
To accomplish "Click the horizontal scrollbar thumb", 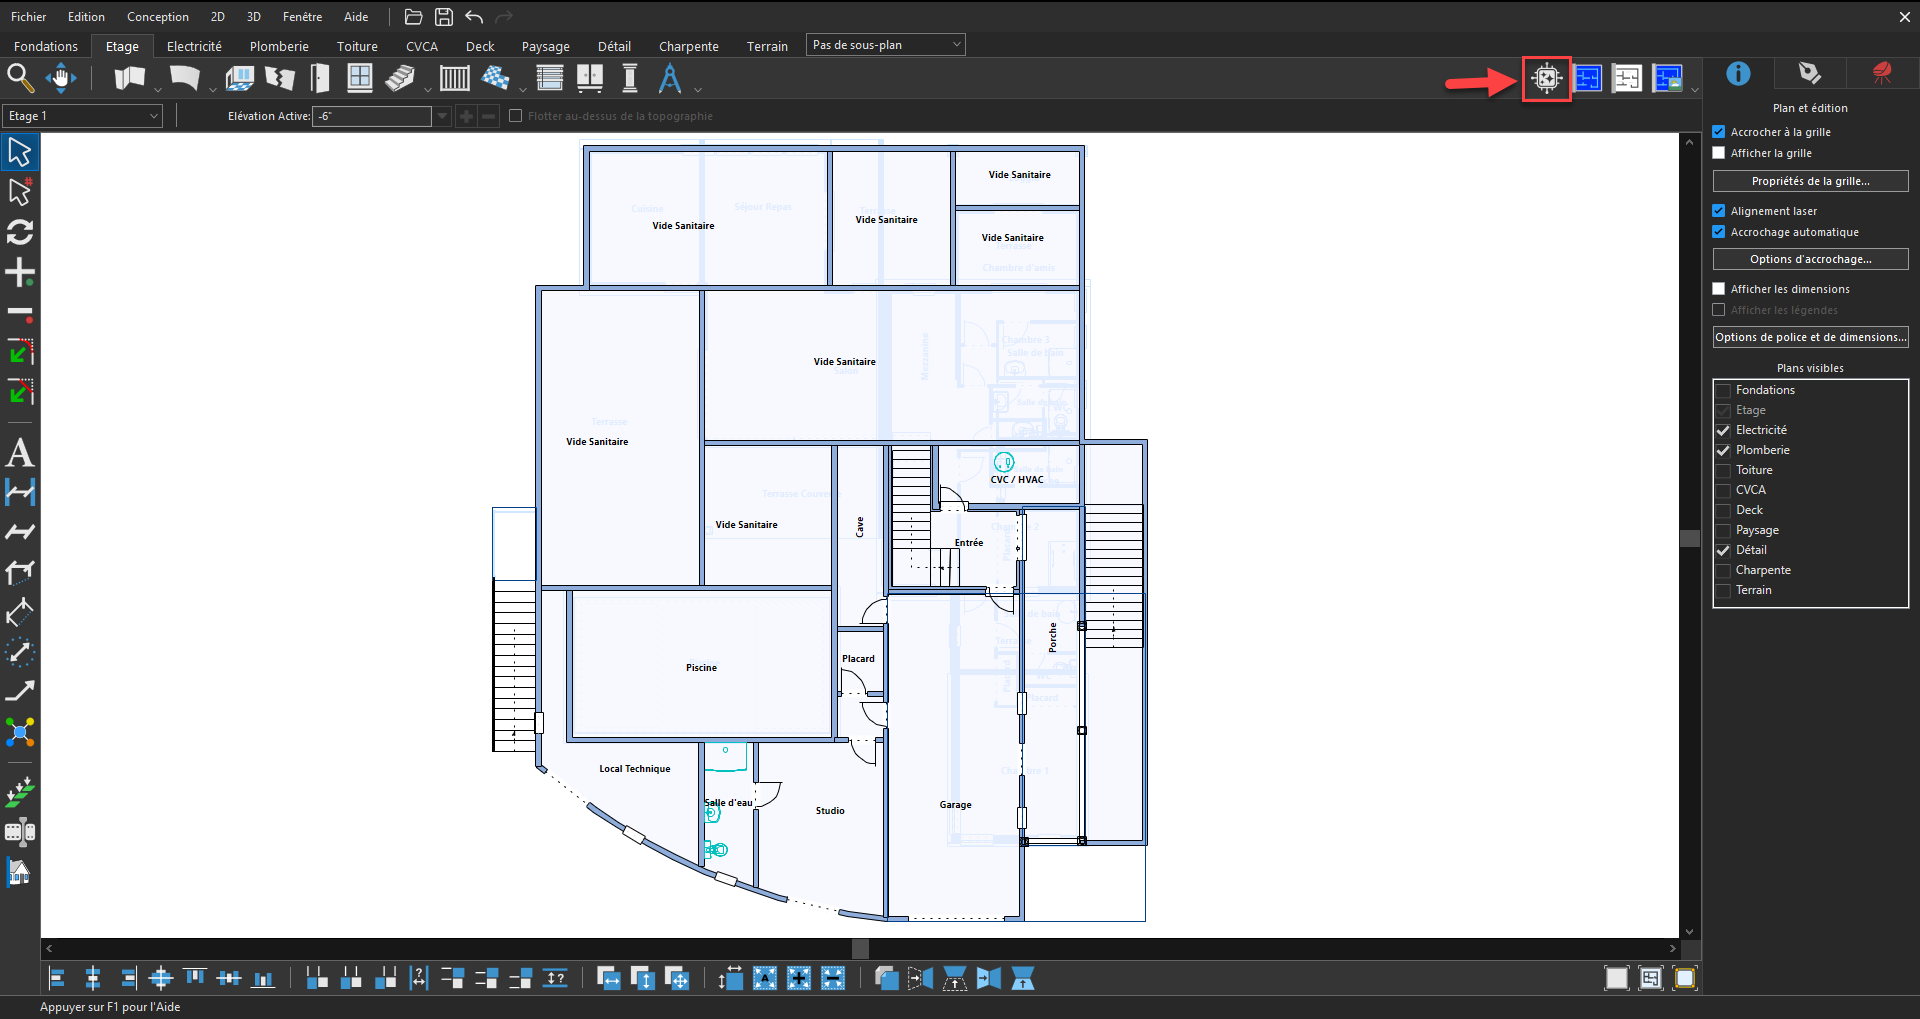I will click(860, 948).
